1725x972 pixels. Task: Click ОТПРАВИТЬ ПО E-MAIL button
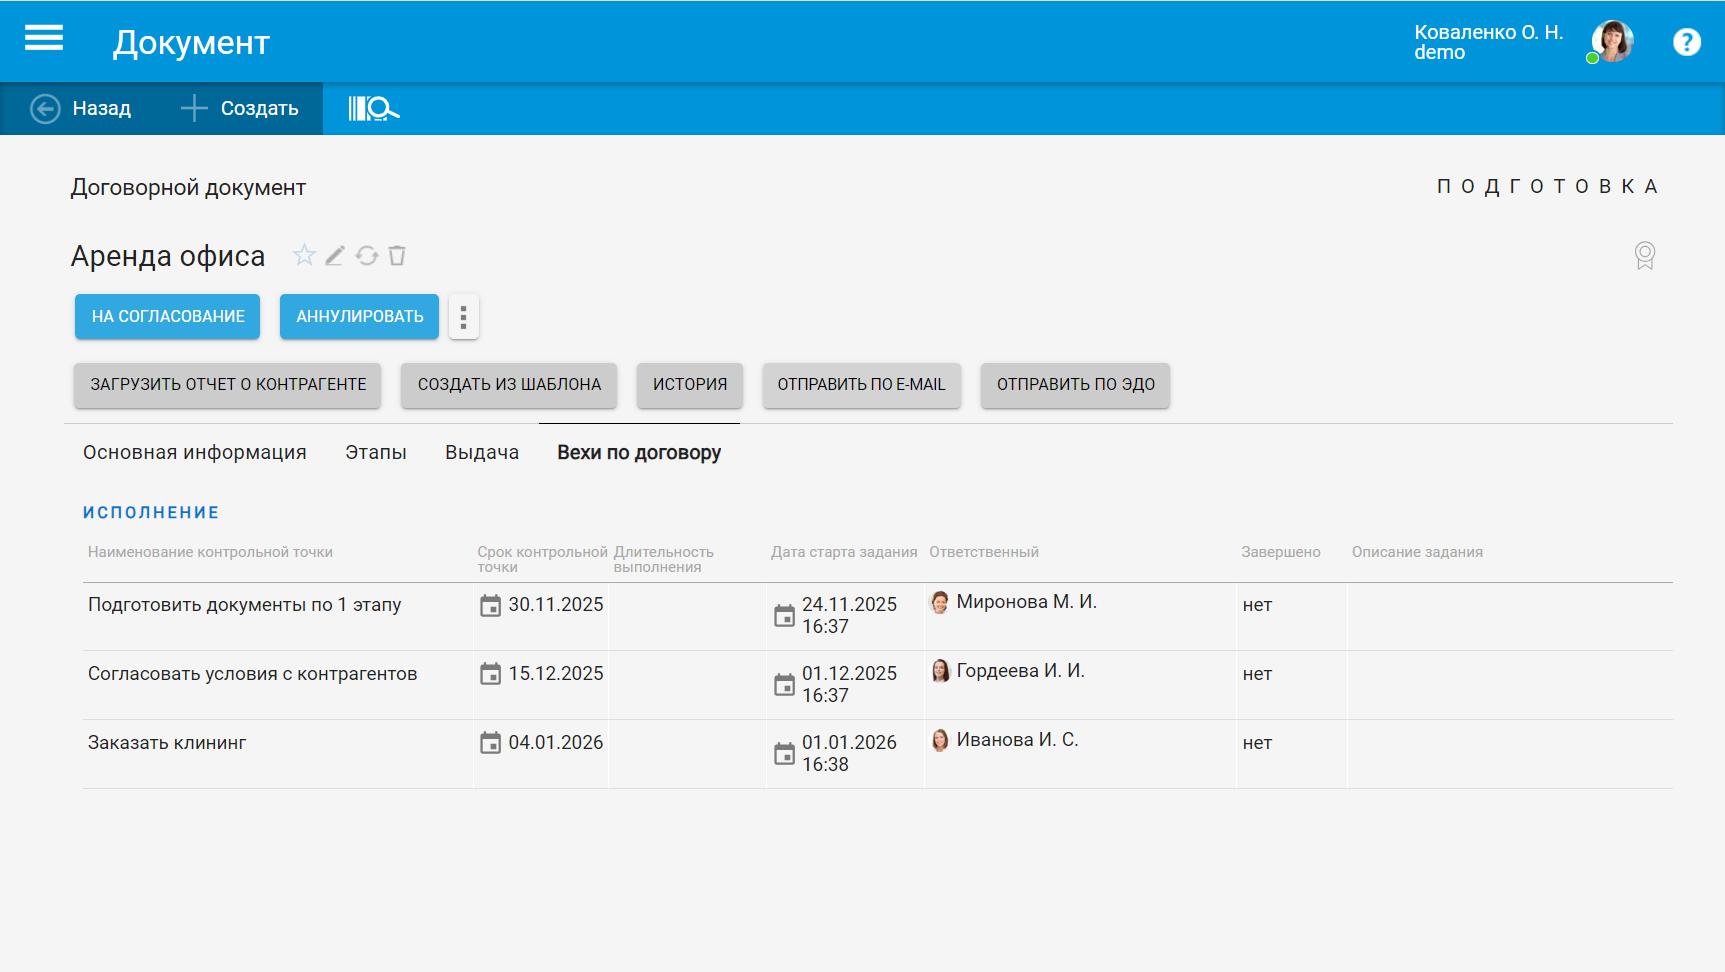861,385
